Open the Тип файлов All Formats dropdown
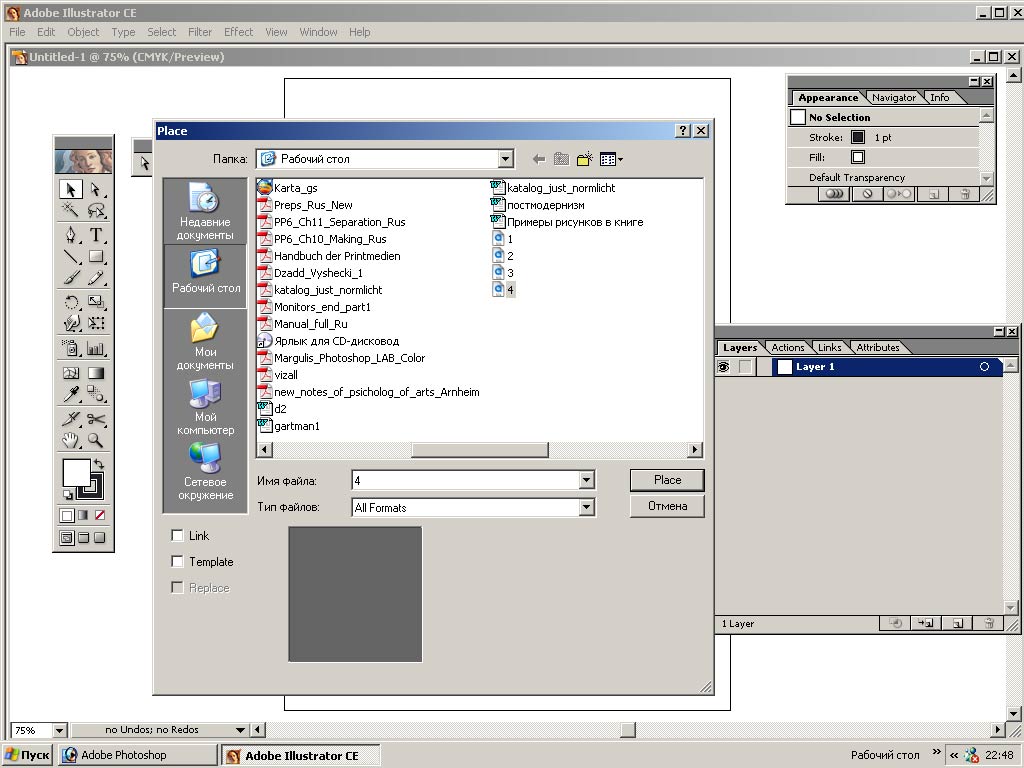Screen dimensions: 1024x768 (x=586, y=507)
